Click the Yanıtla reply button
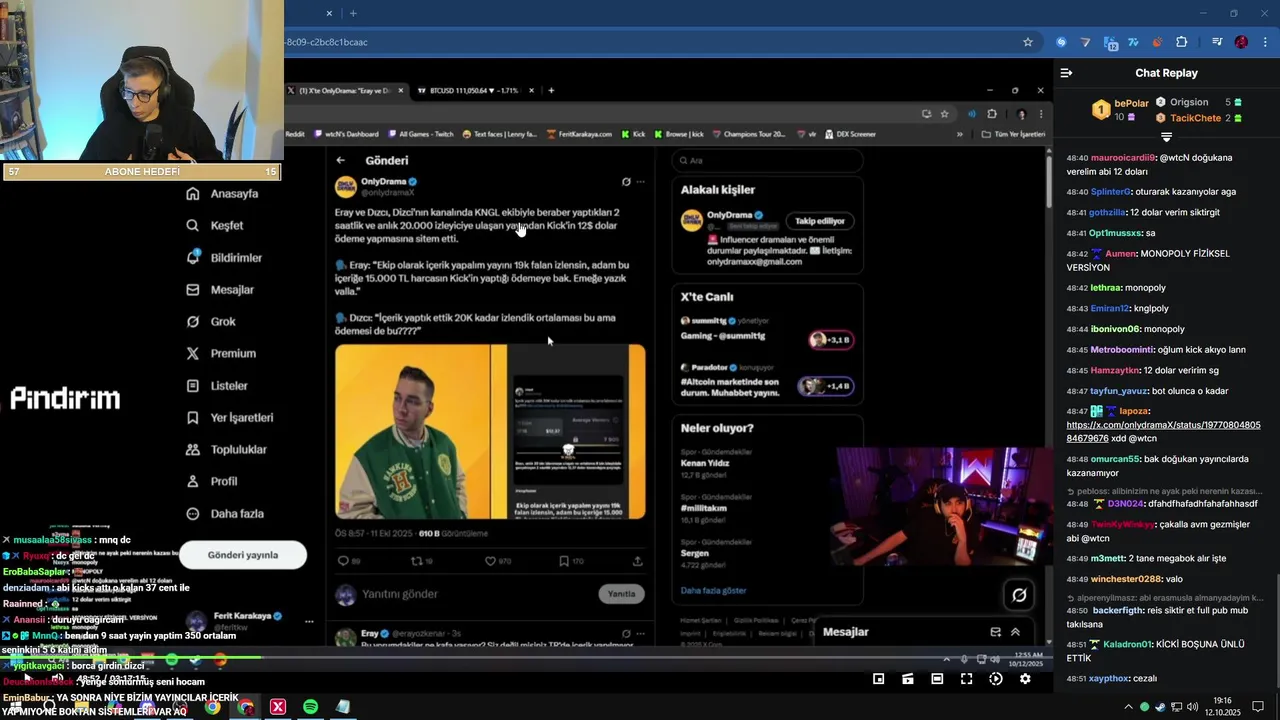 [621, 594]
